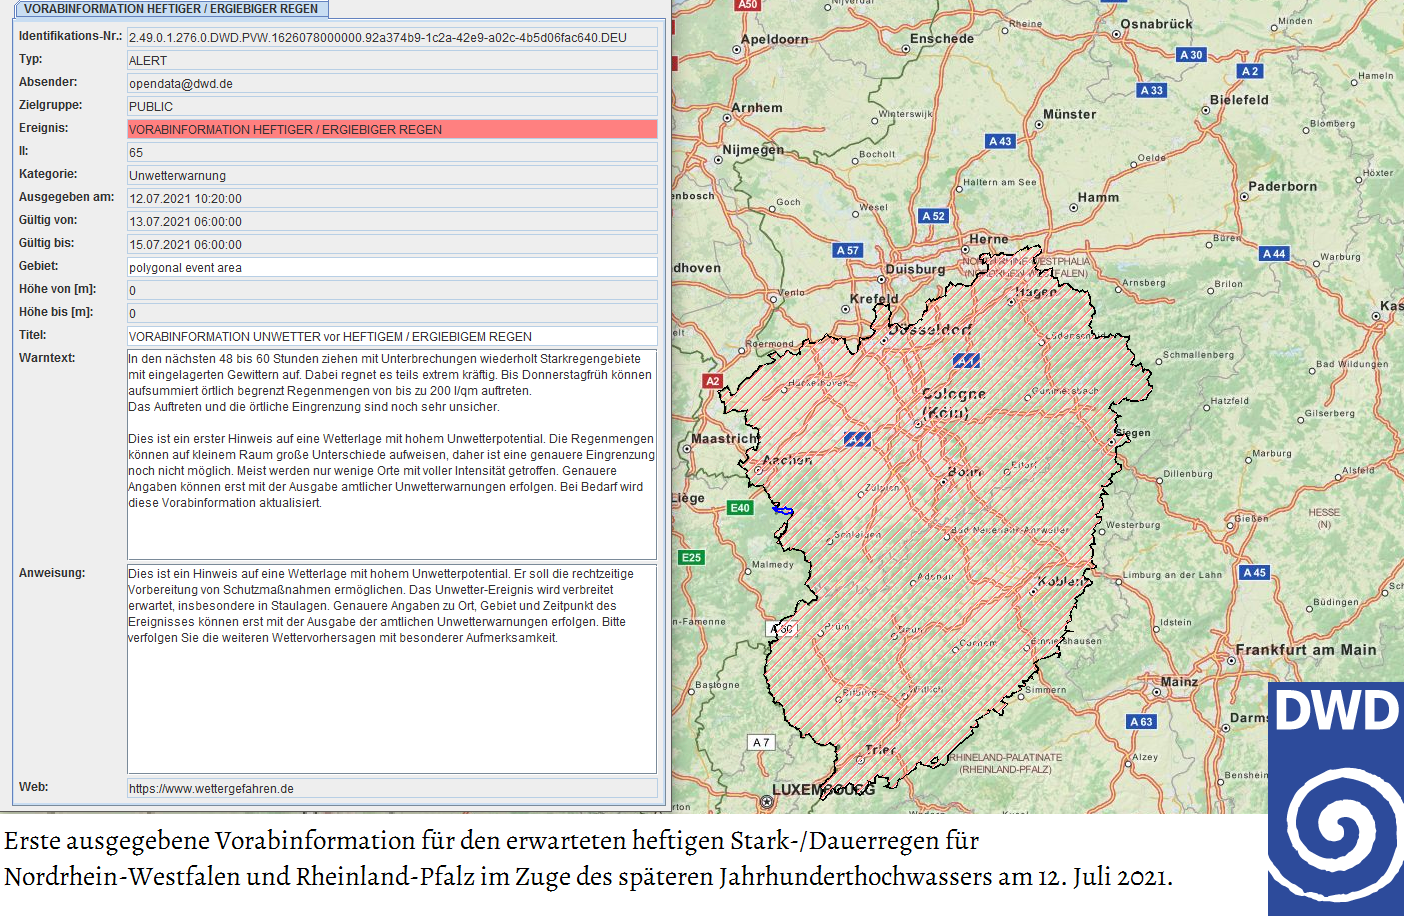Image resolution: width=1404 pixels, height=916 pixels.
Task: Click the Hamm city label
Action: click(1098, 198)
